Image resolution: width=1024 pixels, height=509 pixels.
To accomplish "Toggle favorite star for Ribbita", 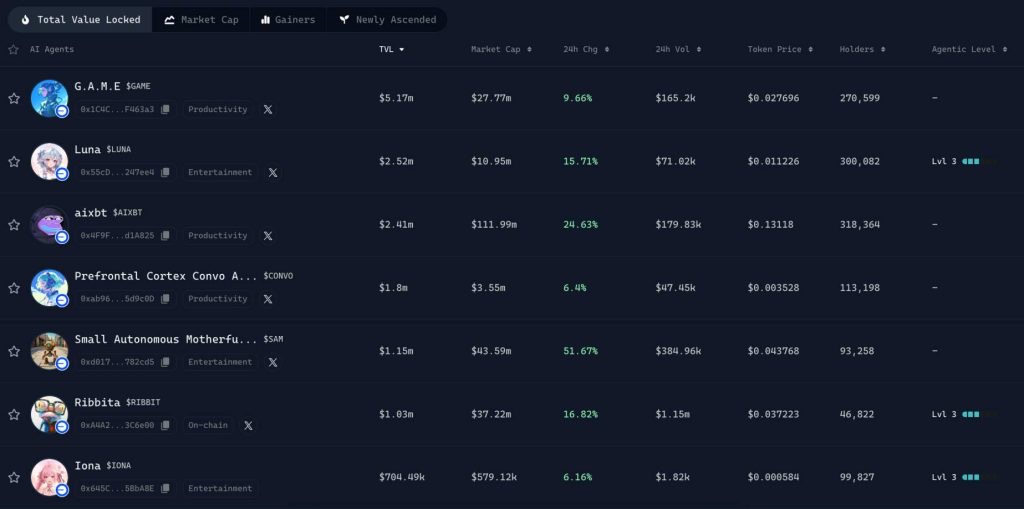I will (14, 414).
